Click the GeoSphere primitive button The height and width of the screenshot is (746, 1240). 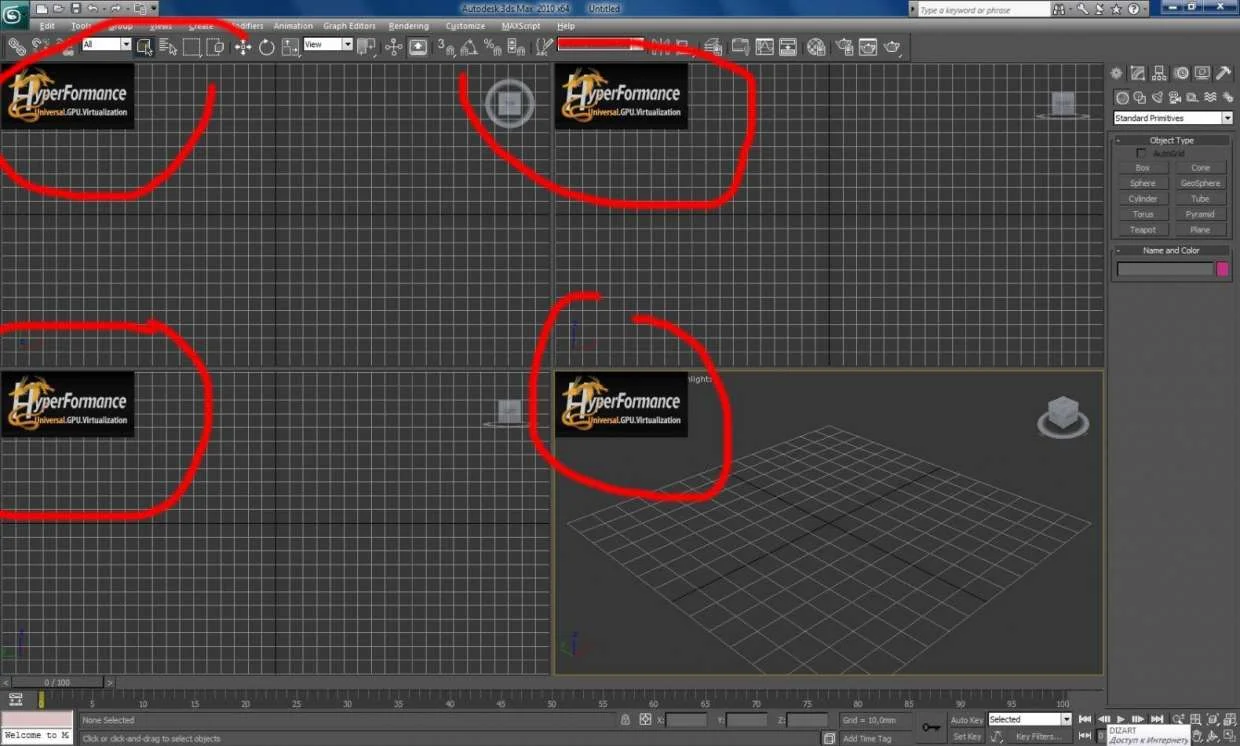[x=1200, y=183]
